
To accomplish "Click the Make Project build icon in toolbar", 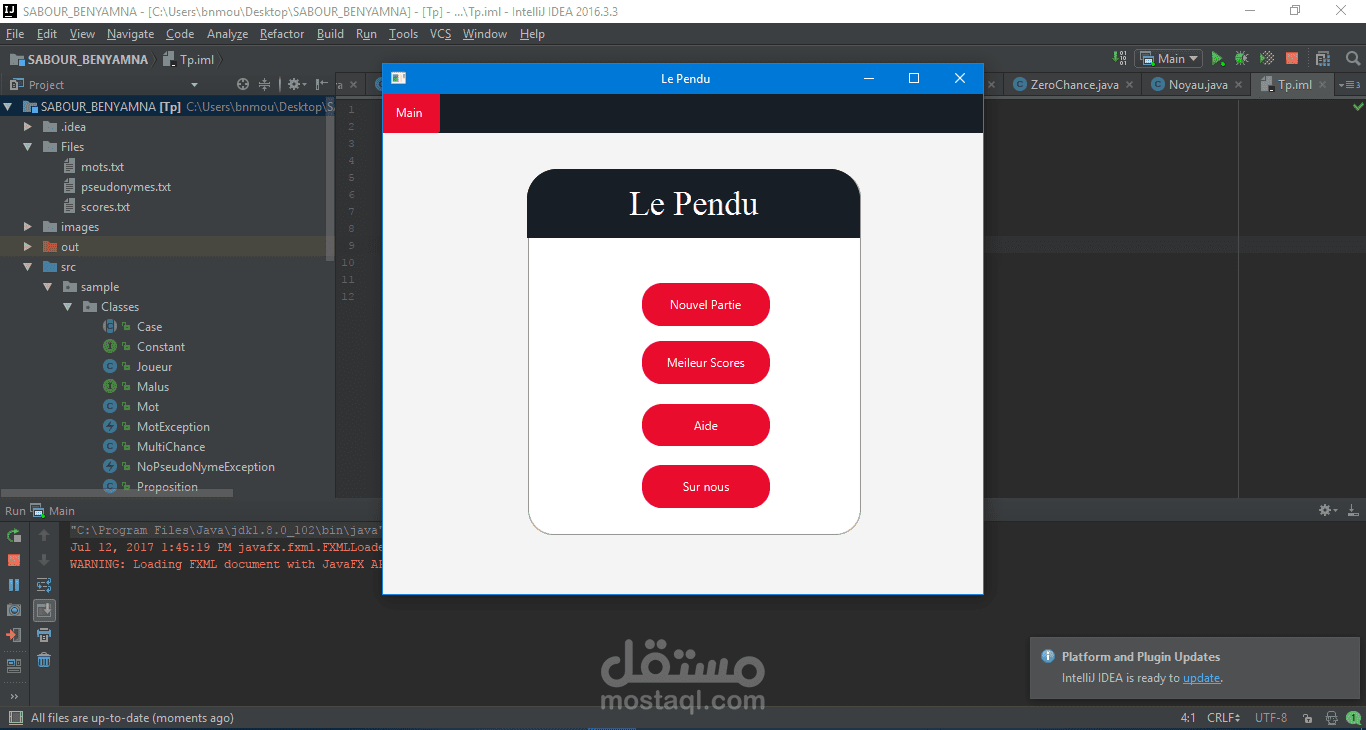I will [x=1119, y=59].
